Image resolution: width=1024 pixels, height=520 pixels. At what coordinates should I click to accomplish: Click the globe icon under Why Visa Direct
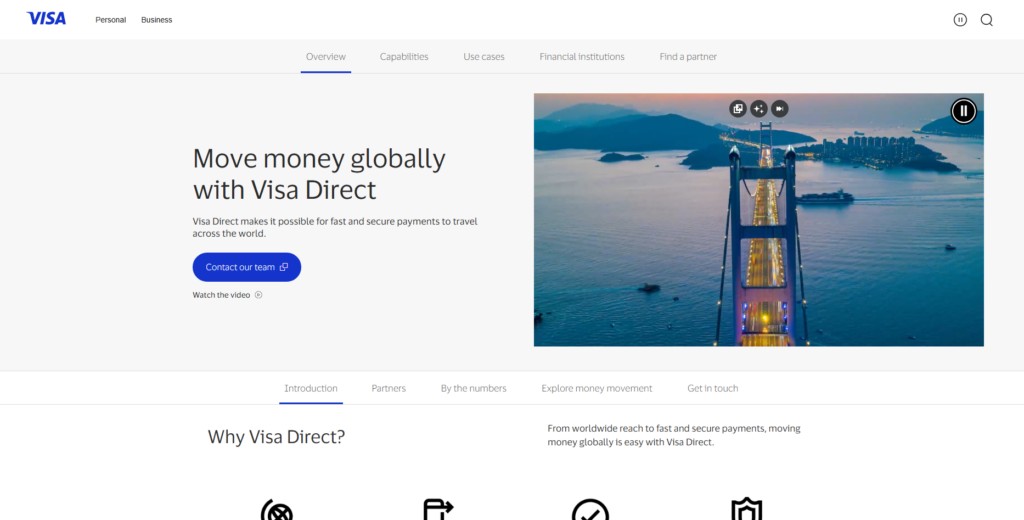pyautogui.click(x=277, y=510)
